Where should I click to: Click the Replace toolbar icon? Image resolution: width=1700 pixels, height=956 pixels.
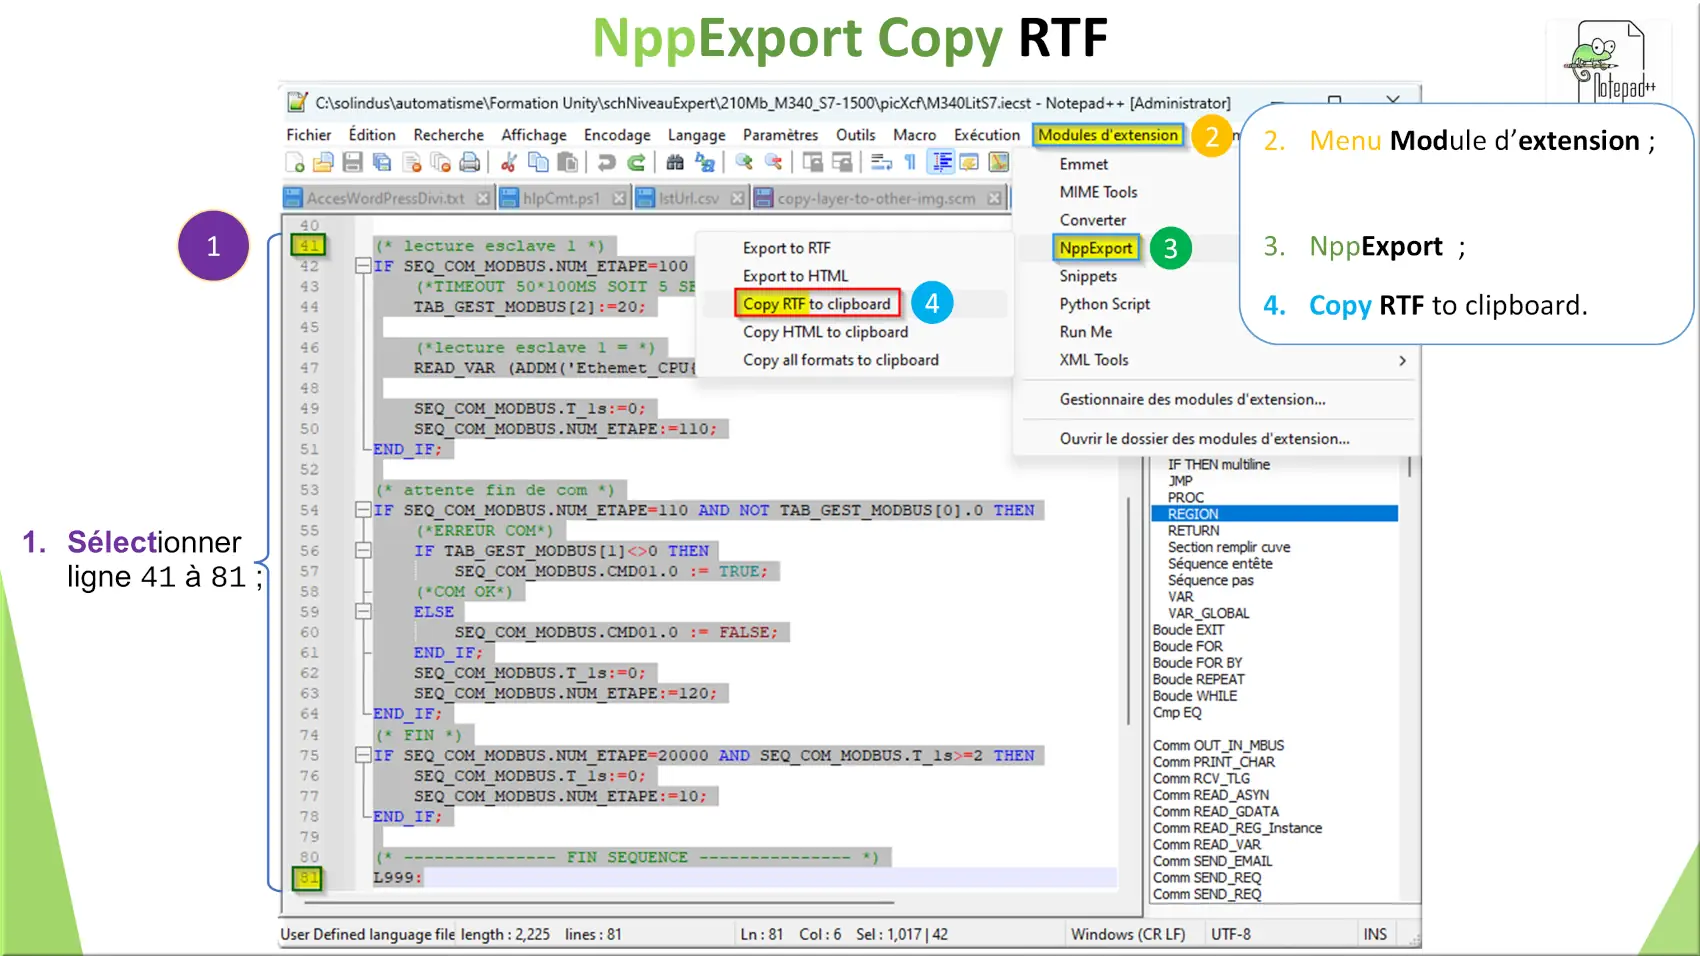(x=705, y=162)
